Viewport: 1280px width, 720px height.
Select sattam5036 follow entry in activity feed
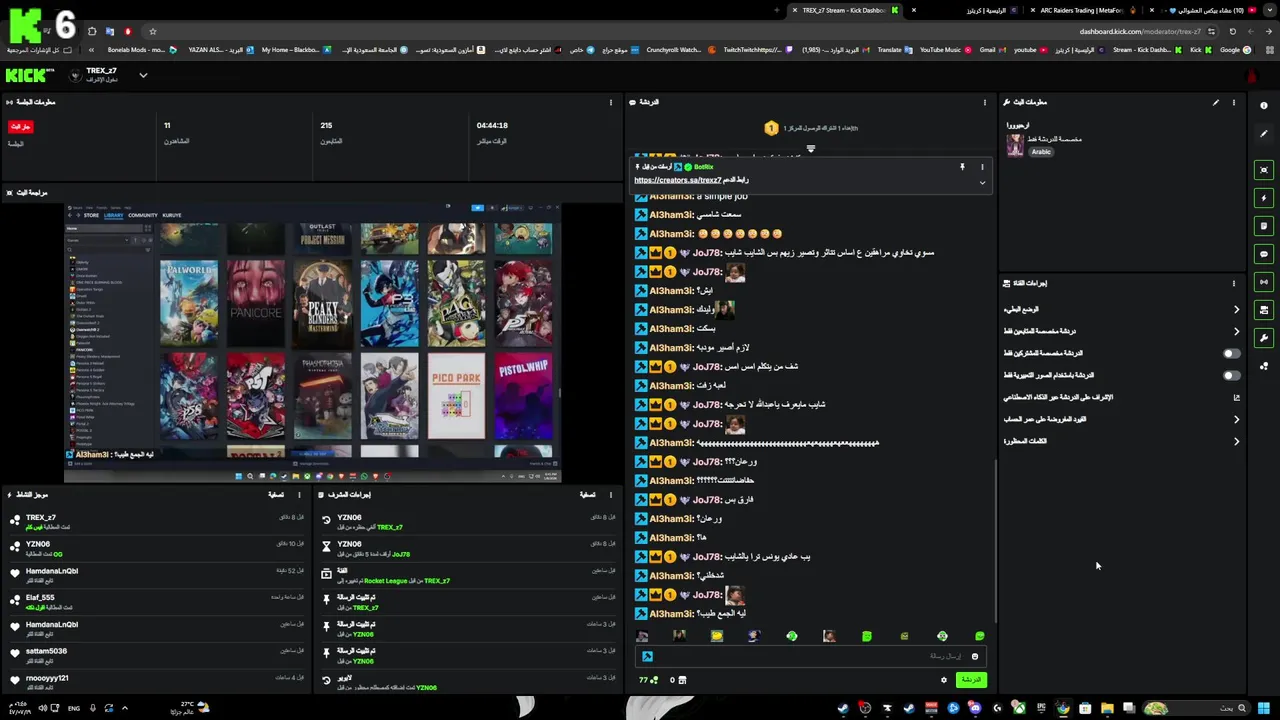click(x=157, y=654)
